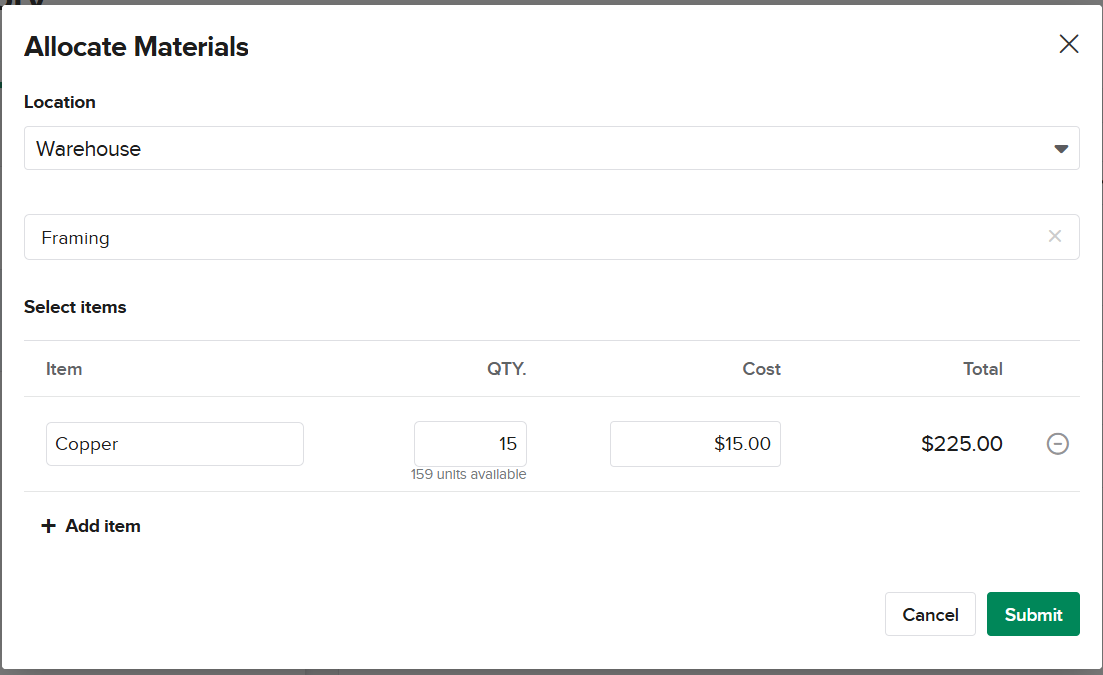1103x675 pixels.
Task: Clear the Framing field with its X icon
Action: click(1055, 237)
